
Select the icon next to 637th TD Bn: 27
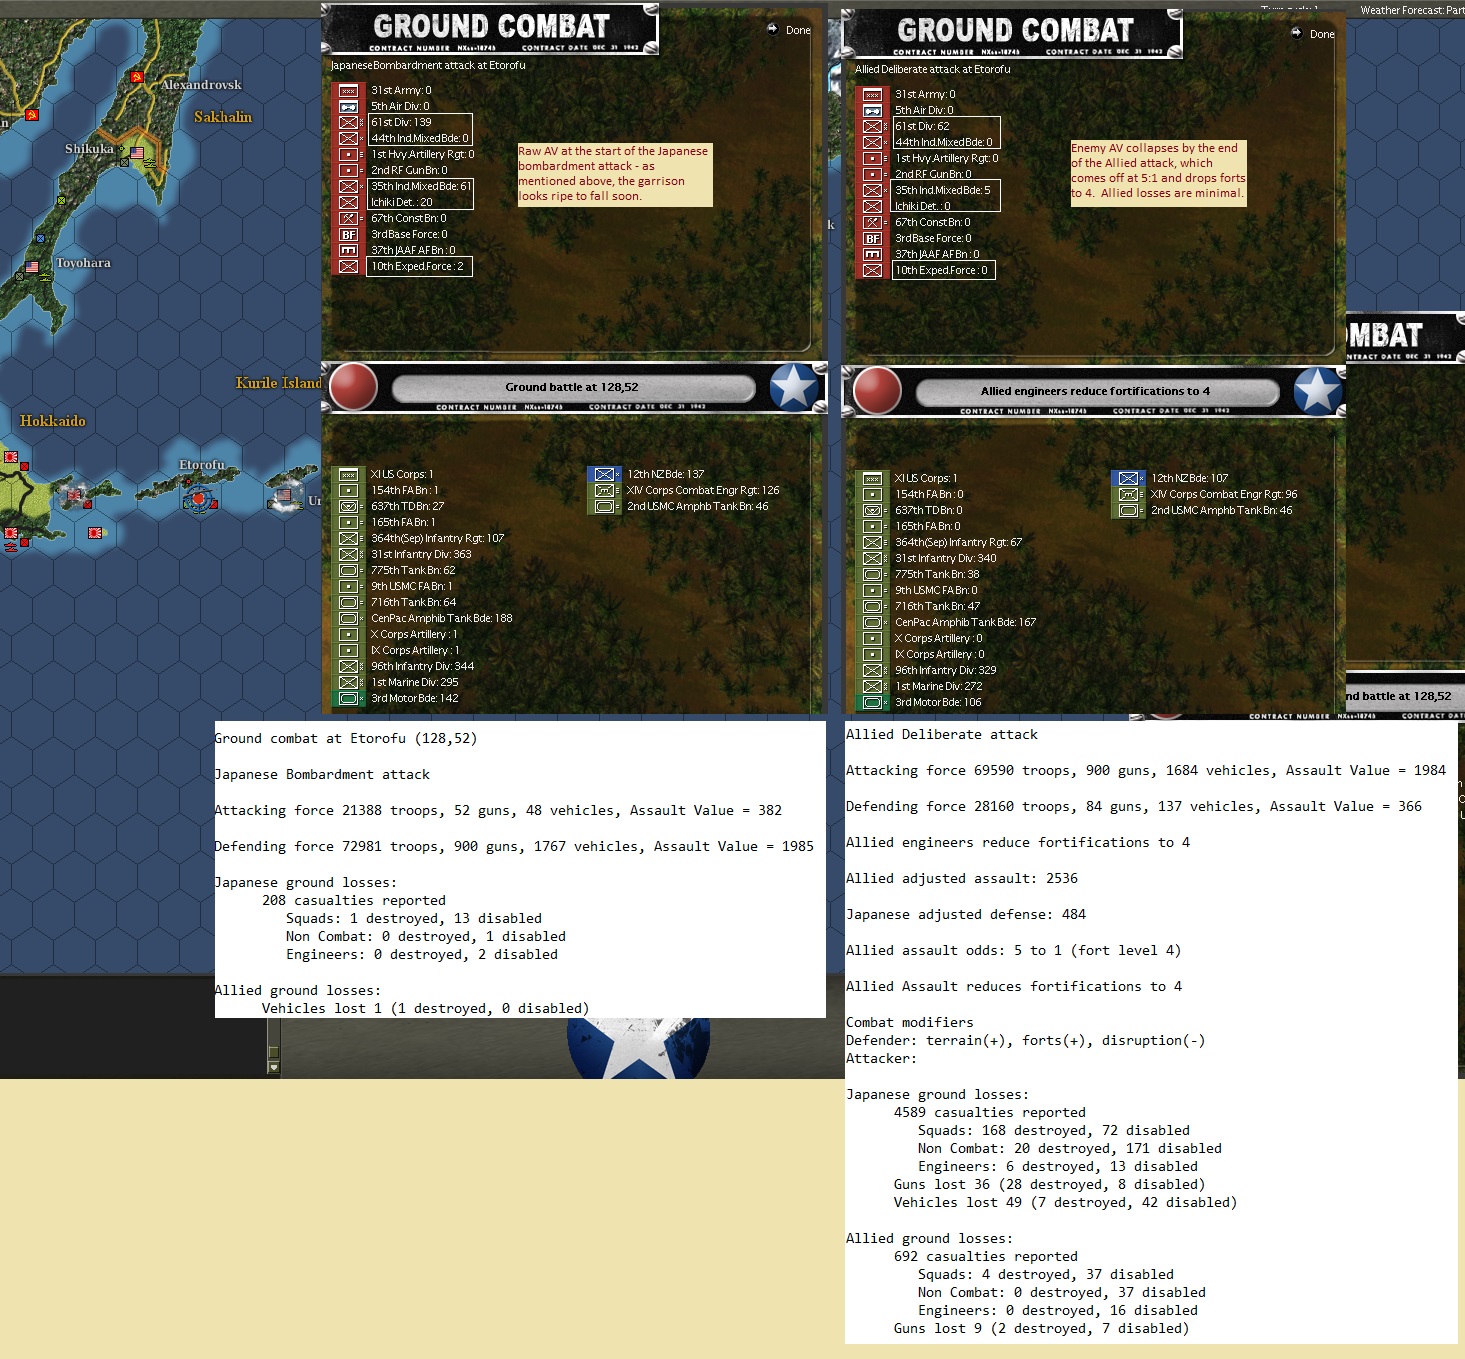coord(348,507)
